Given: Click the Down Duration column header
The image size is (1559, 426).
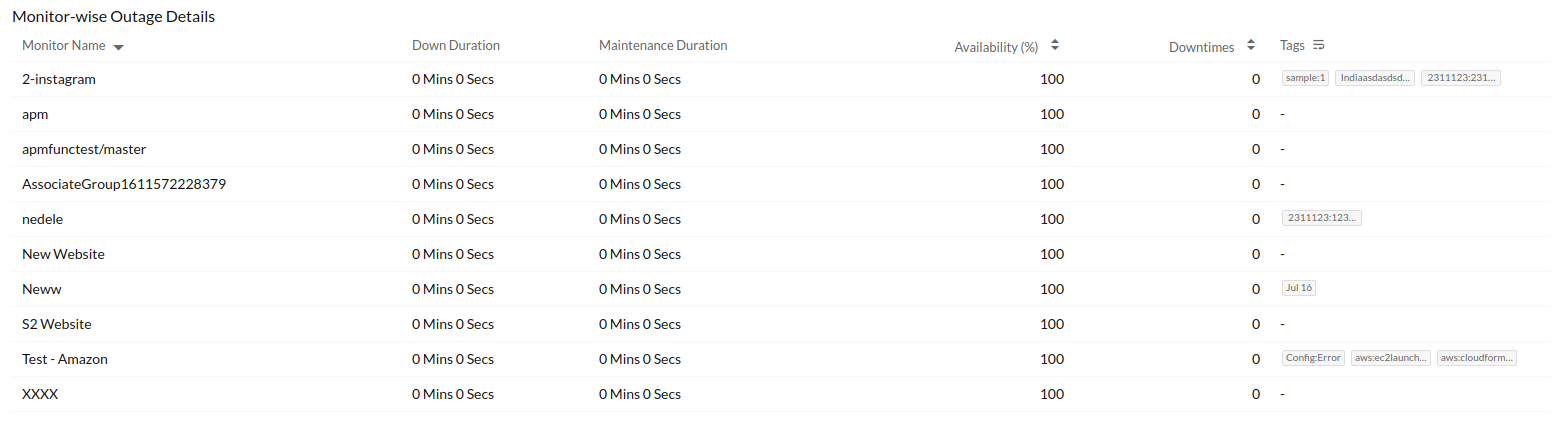Looking at the screenshot, I should tap(455, 46).
